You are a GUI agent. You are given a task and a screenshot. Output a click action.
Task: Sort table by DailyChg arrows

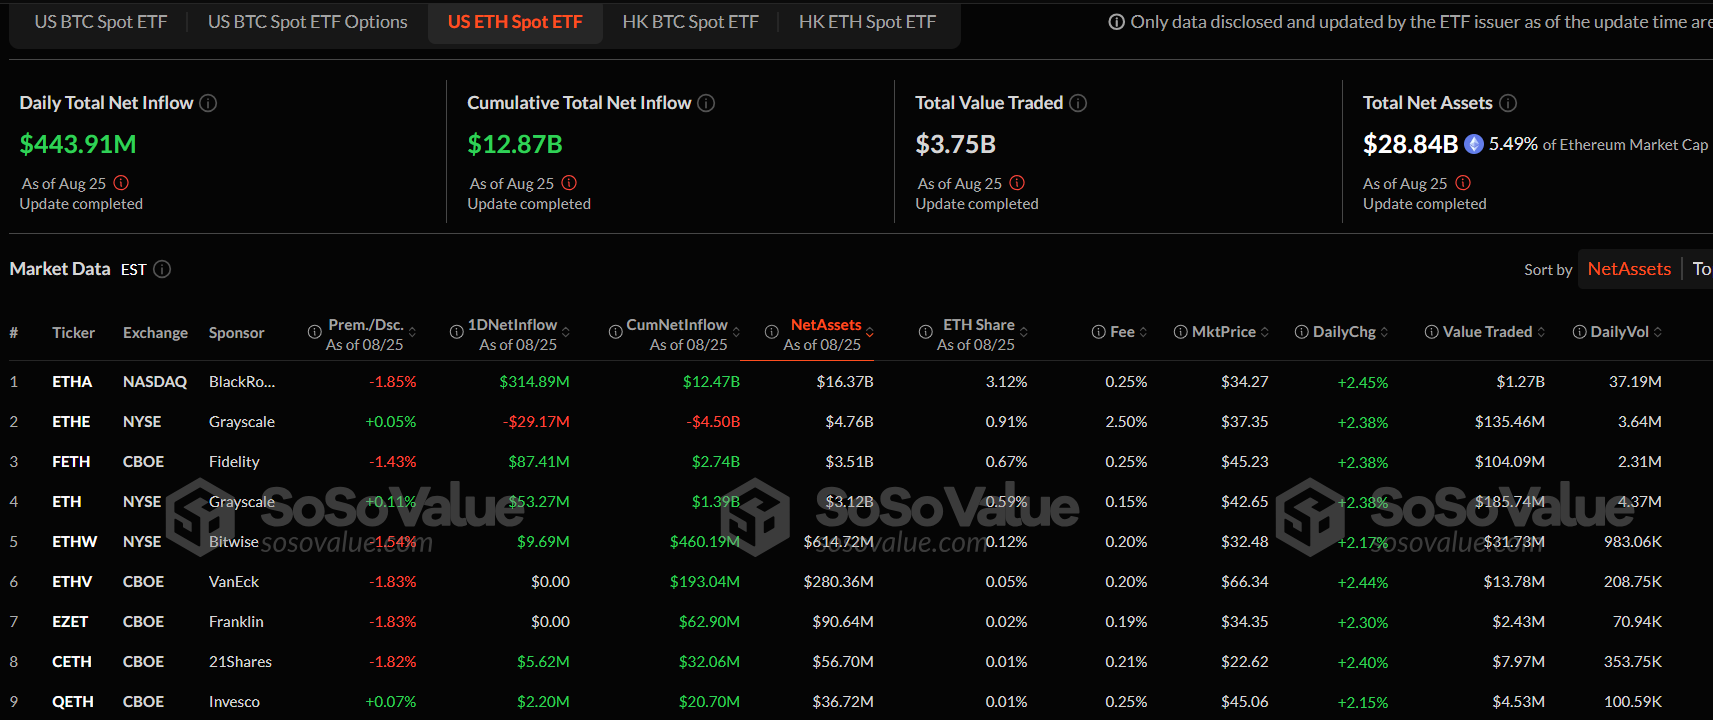(1385, 332)
